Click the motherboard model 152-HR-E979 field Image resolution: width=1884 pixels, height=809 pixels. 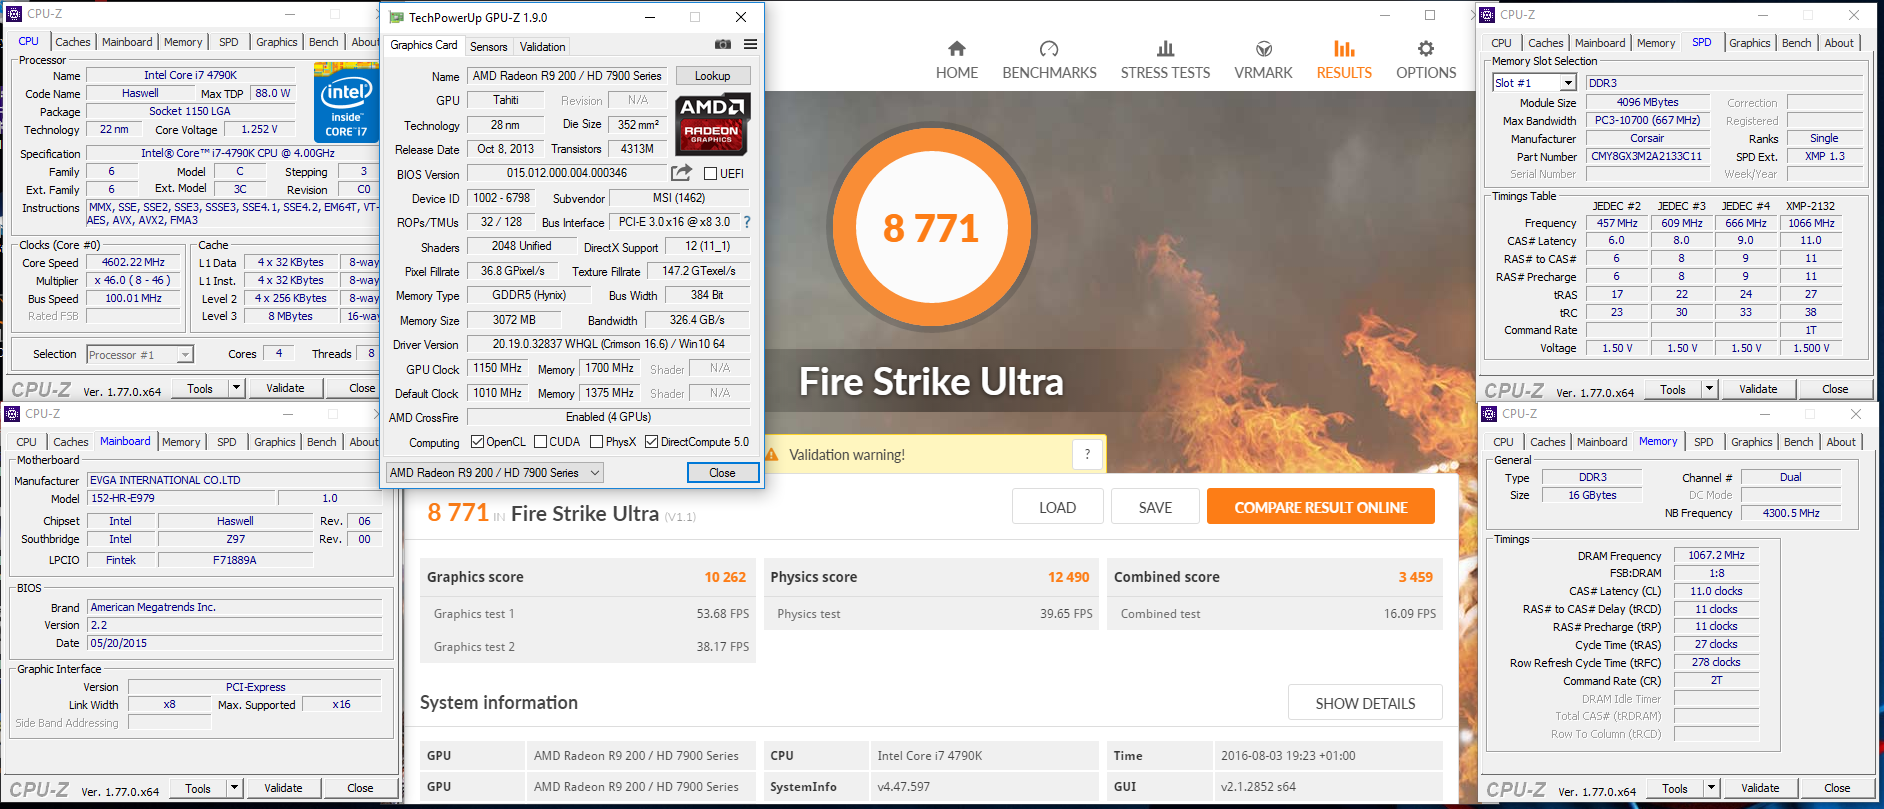click(180, 498)
